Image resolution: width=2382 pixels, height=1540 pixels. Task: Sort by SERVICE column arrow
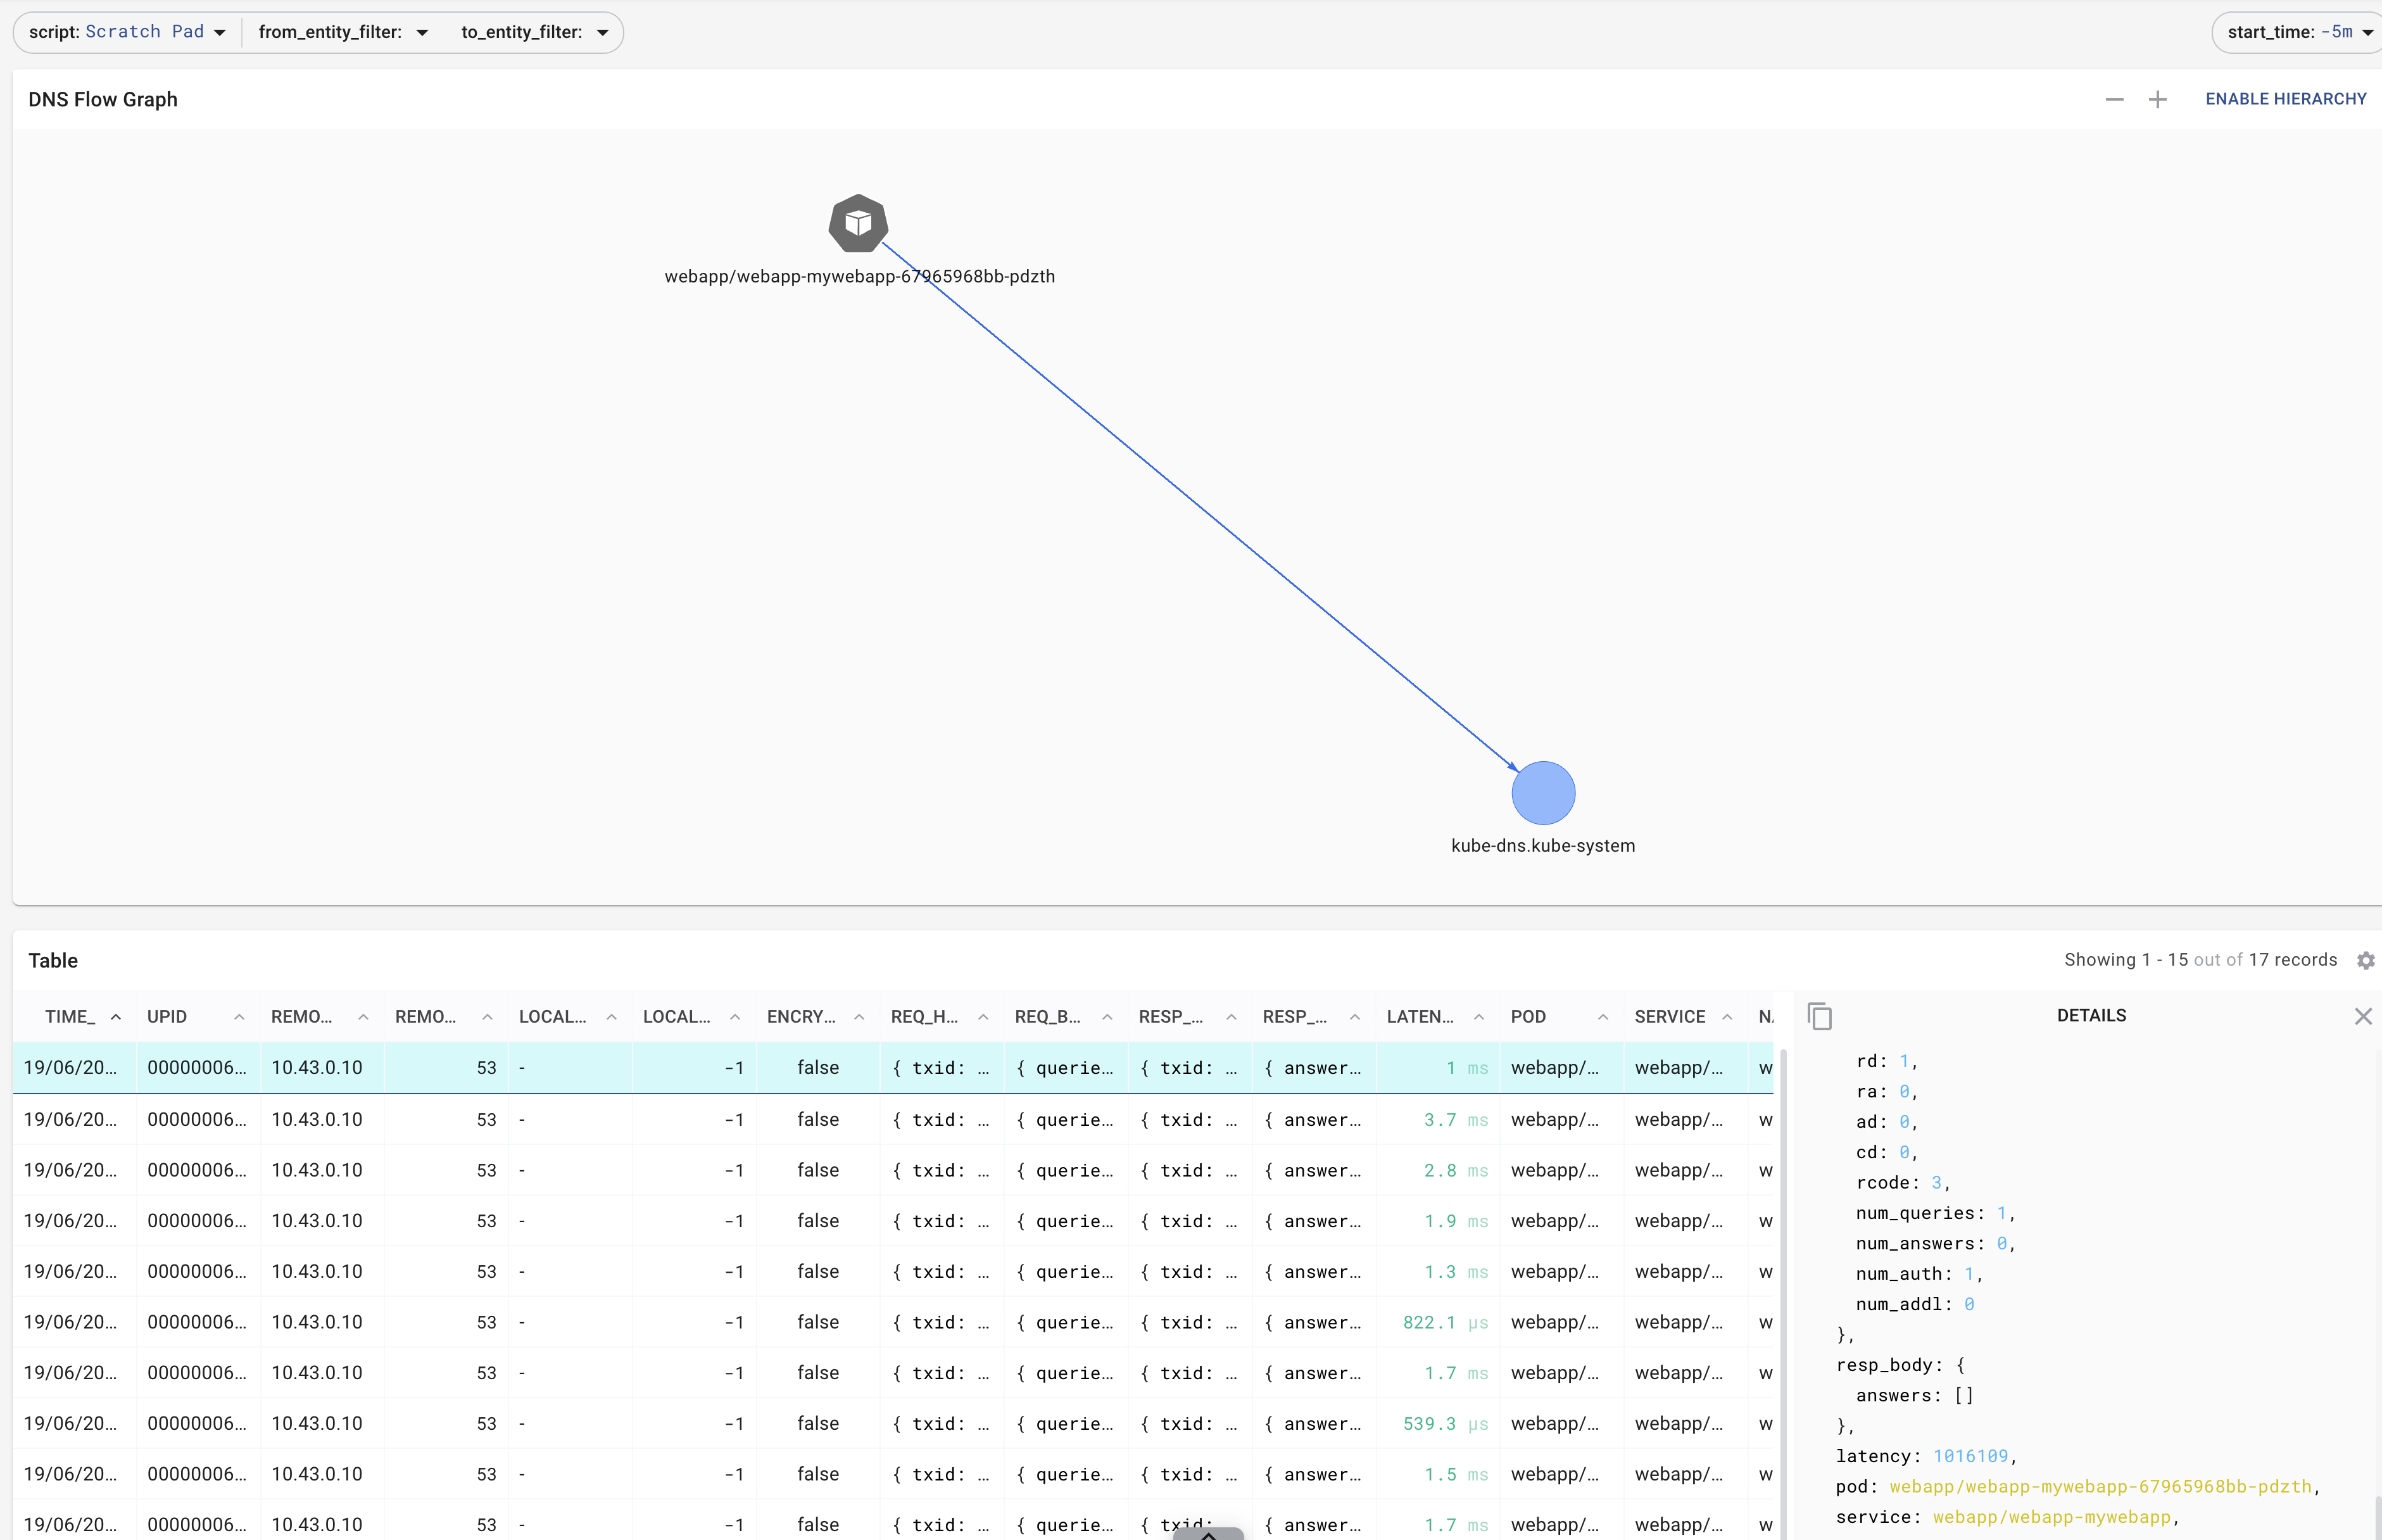(x=1727, y=1017)
